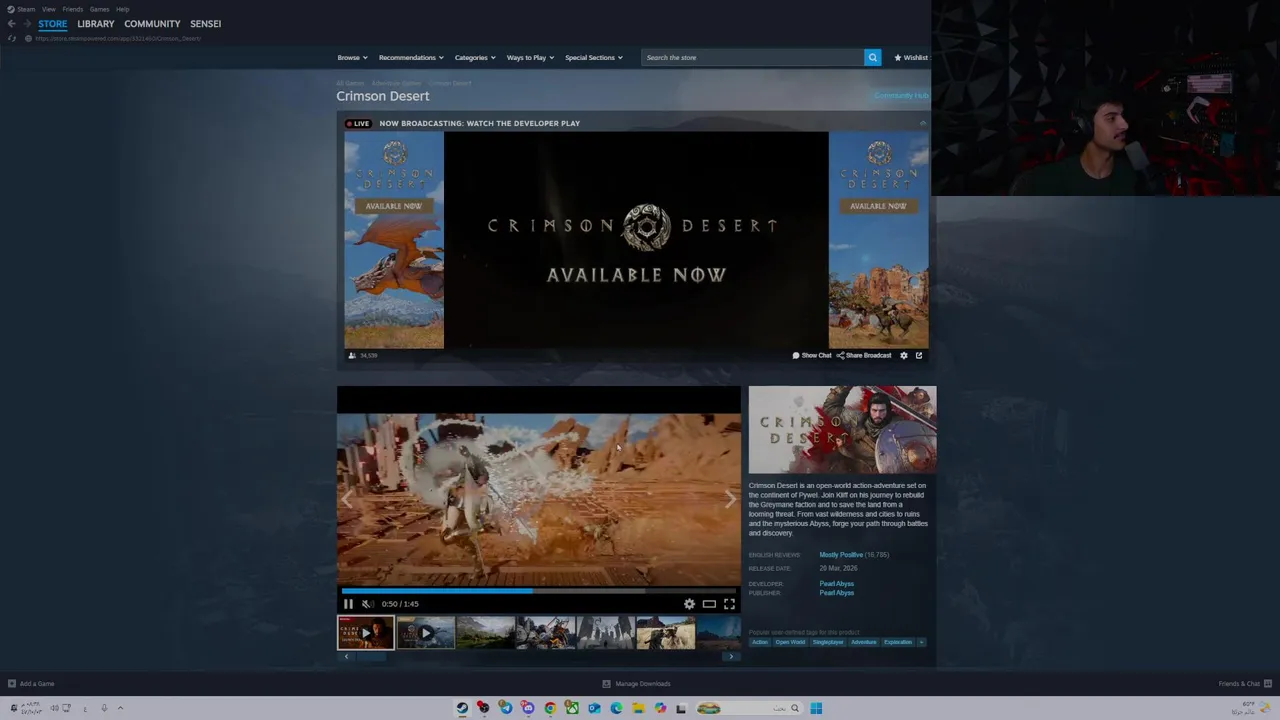
Task: Click the Crimson Desert capsule image
Action: point(842,429)
